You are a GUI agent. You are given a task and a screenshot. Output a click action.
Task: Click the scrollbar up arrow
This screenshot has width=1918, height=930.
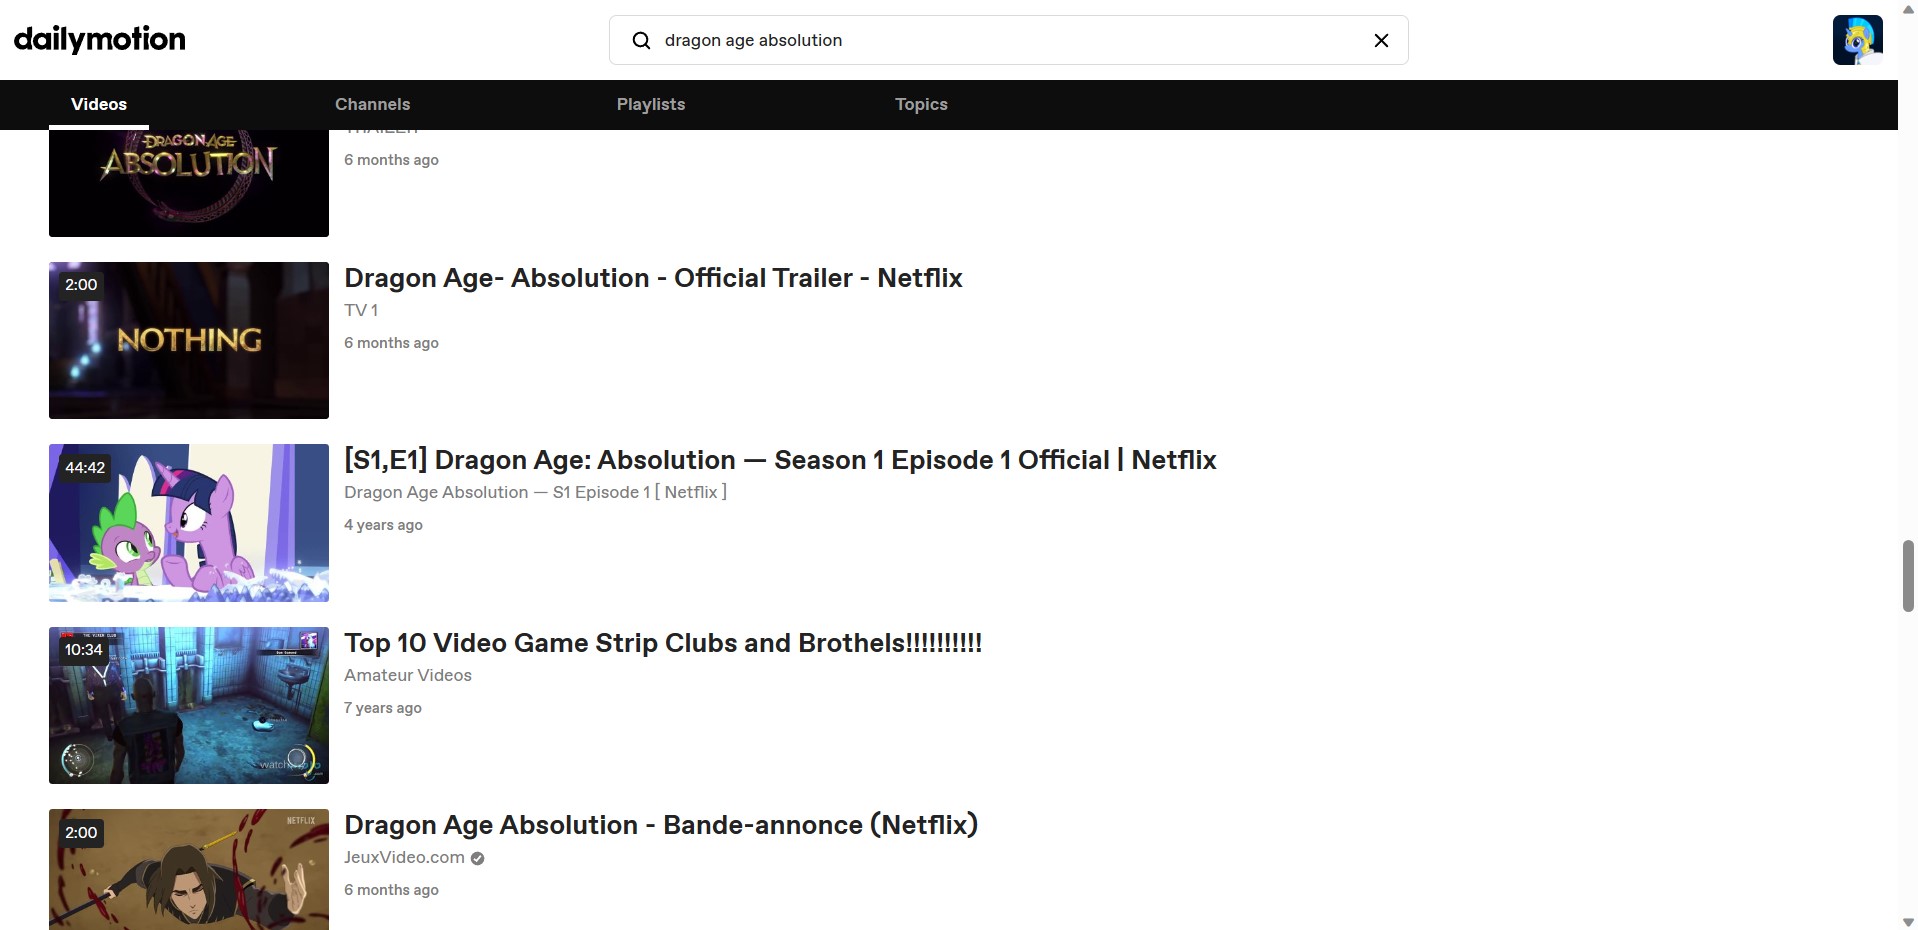[x=1908, y=9]
